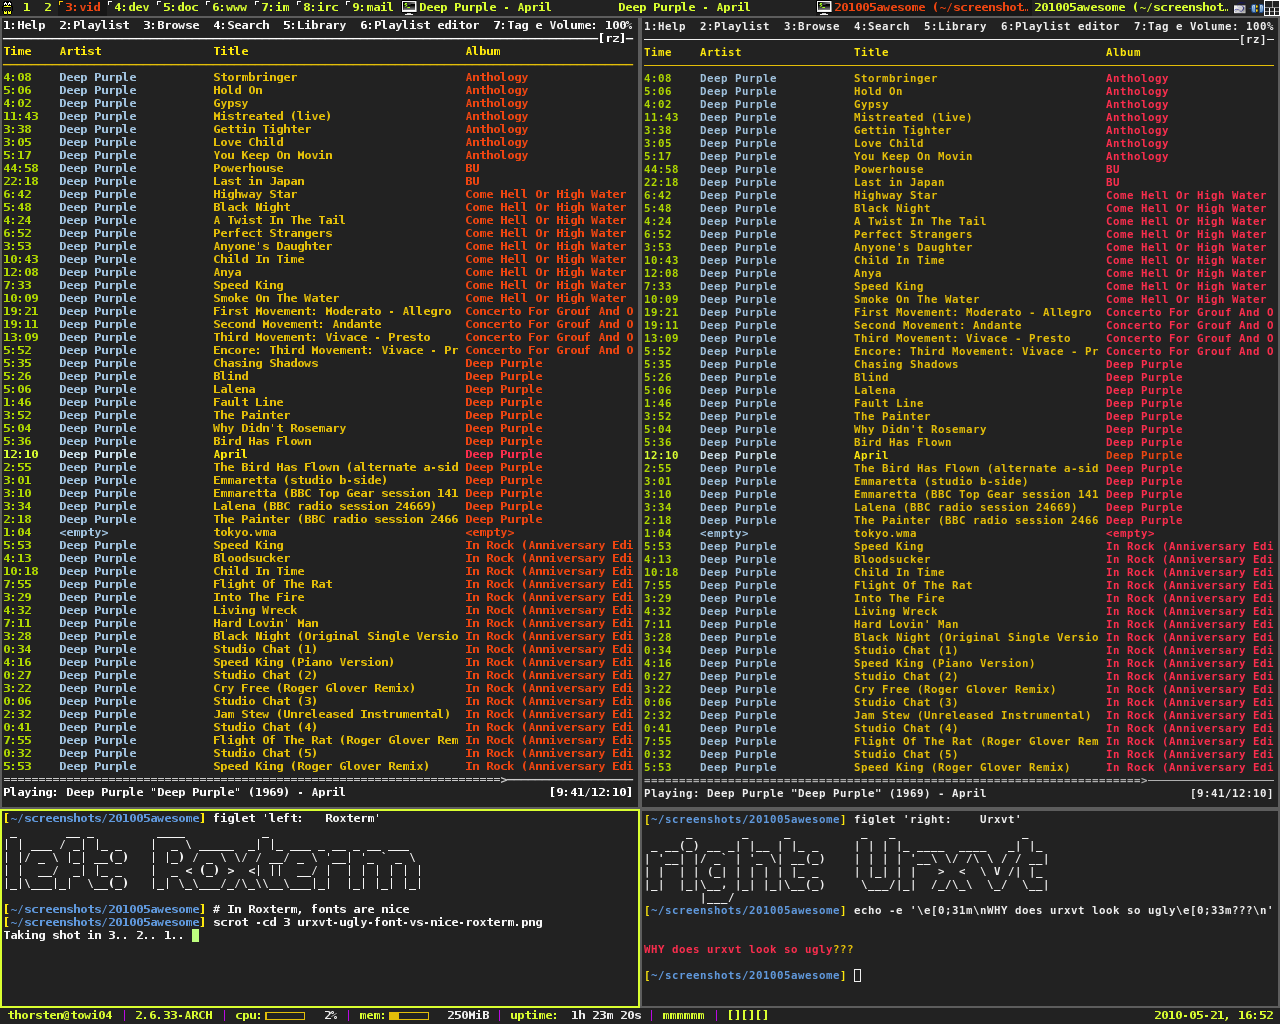Switch to the 9:mail tag

371,7
